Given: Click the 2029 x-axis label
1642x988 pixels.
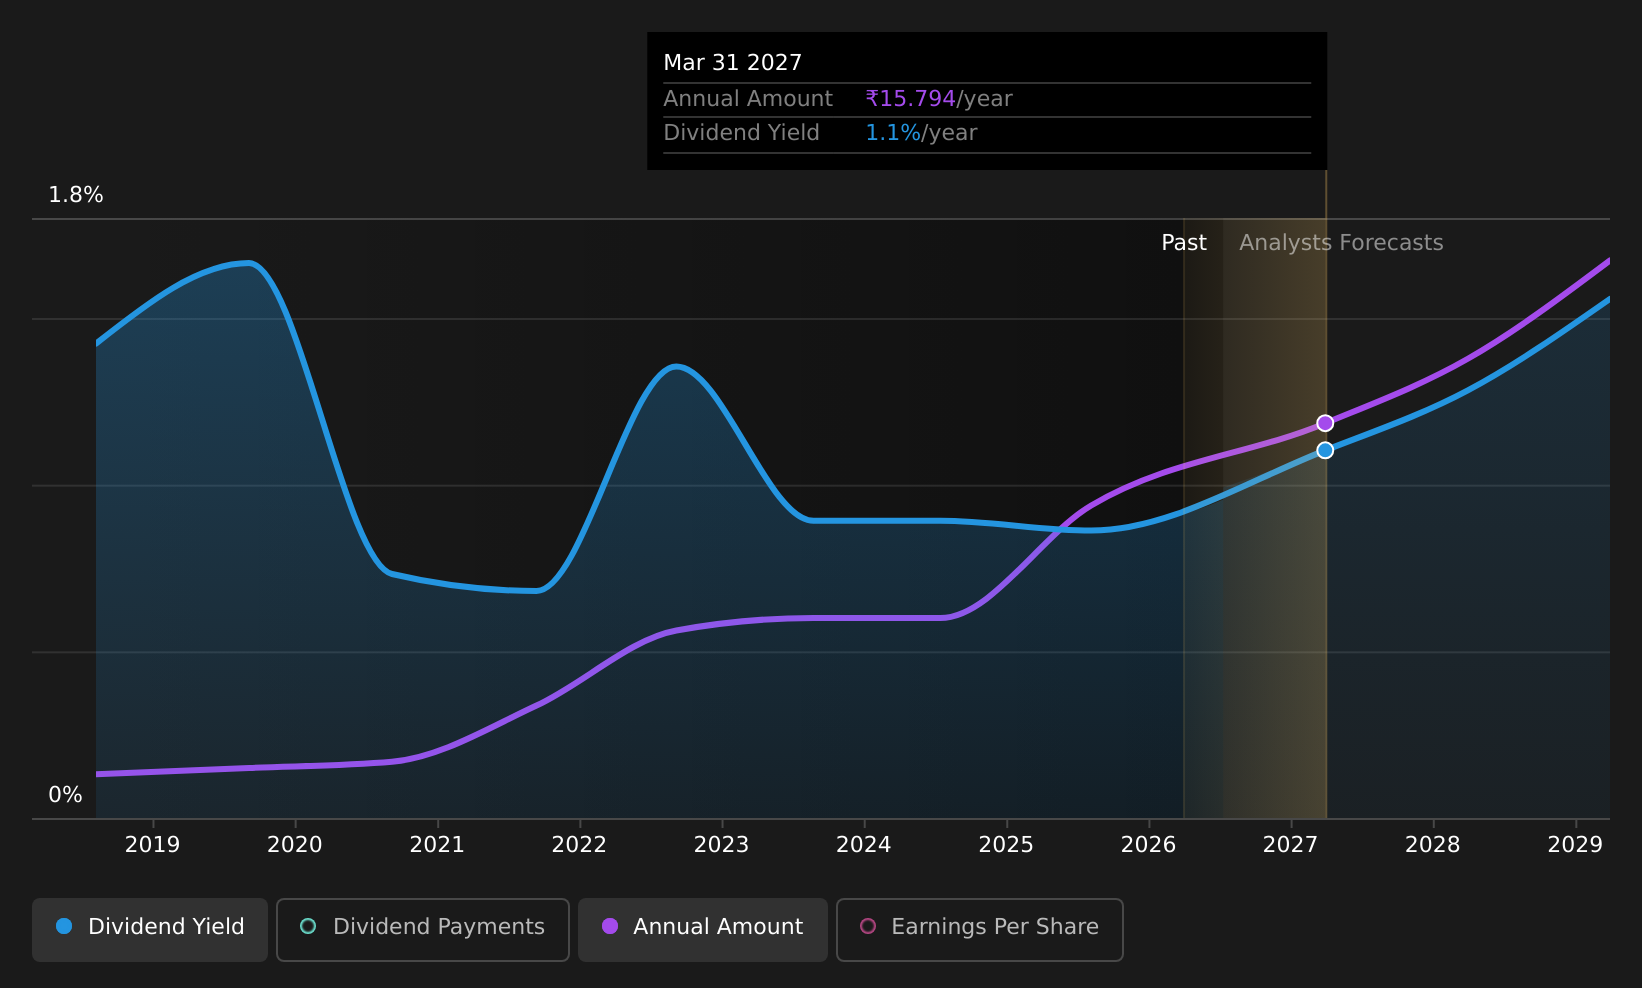Looking at the screenshot, I should click(x=1575, y=845).
